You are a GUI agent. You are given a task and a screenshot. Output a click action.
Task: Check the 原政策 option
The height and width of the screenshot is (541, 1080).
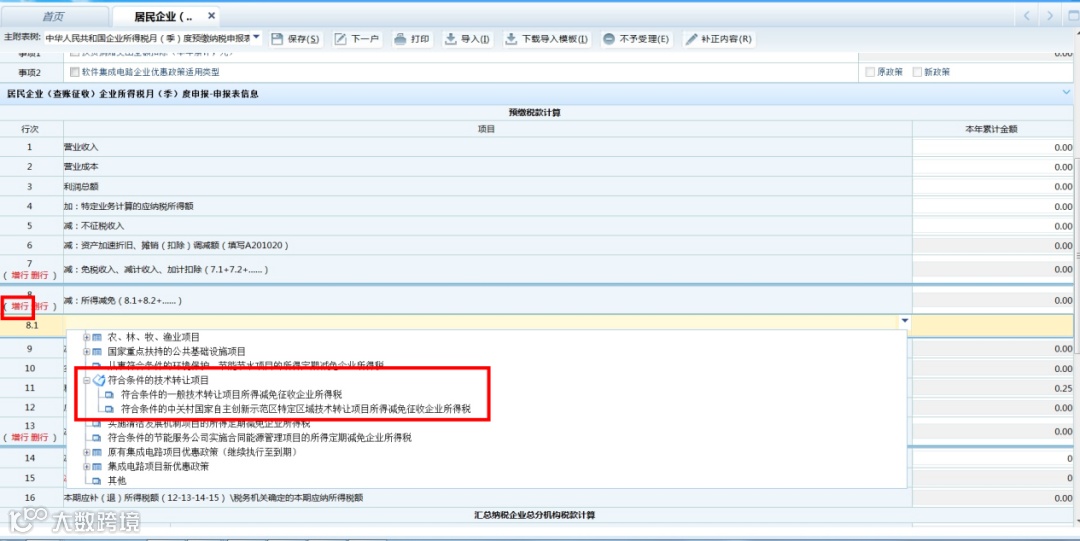point(871,72)
